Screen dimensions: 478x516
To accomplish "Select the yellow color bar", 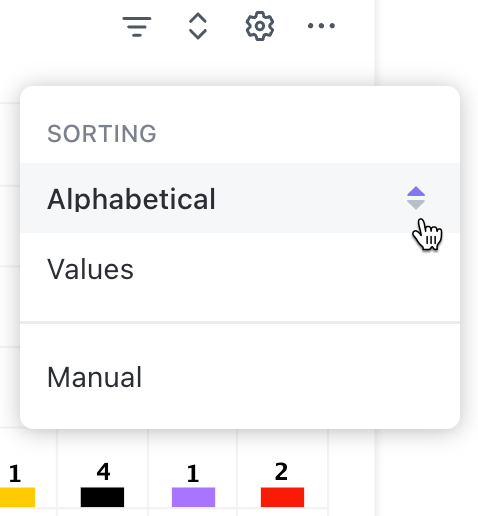I will pos(17,497).
